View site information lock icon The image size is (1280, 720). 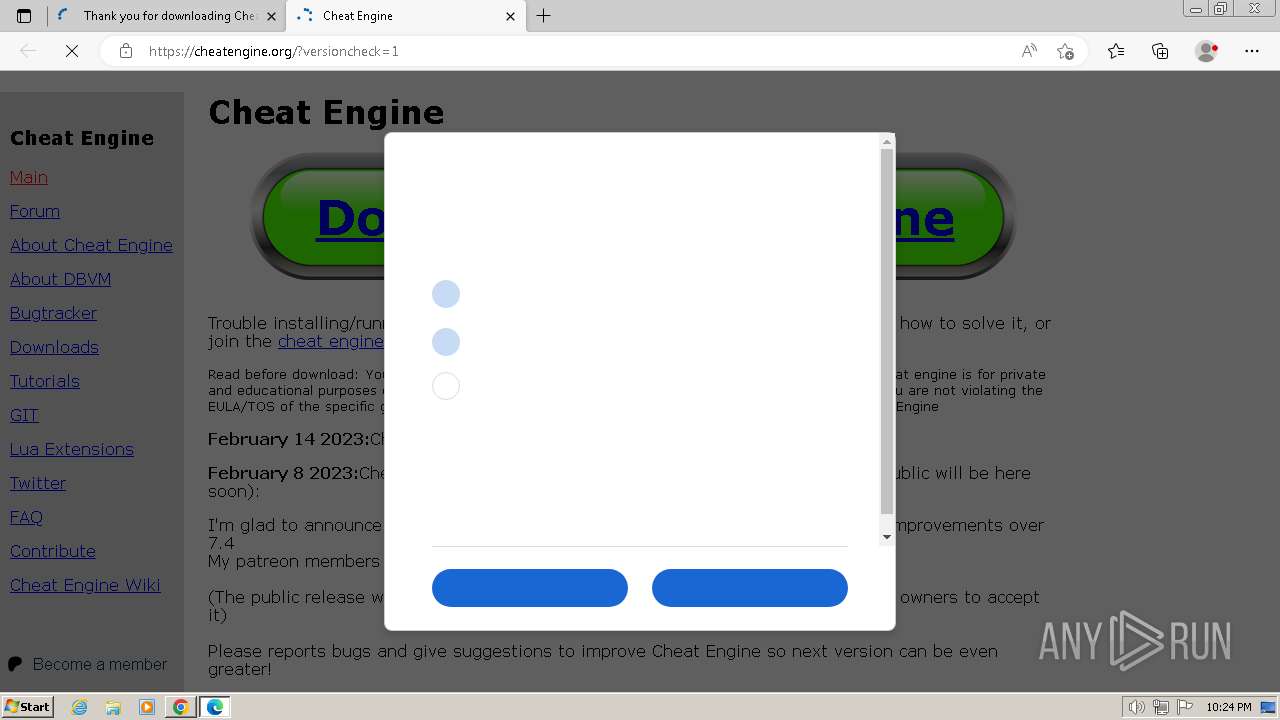coord(126,51)
